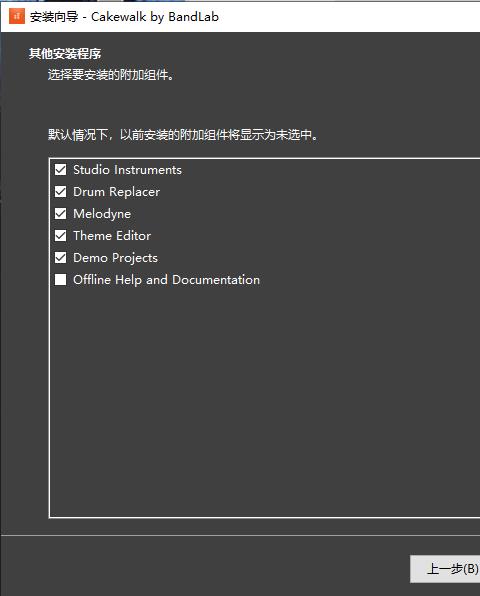The image size is (480, 596).
Task: Click the horizontal separator line above 上一步 button
Action: click(x=240, y=535)
